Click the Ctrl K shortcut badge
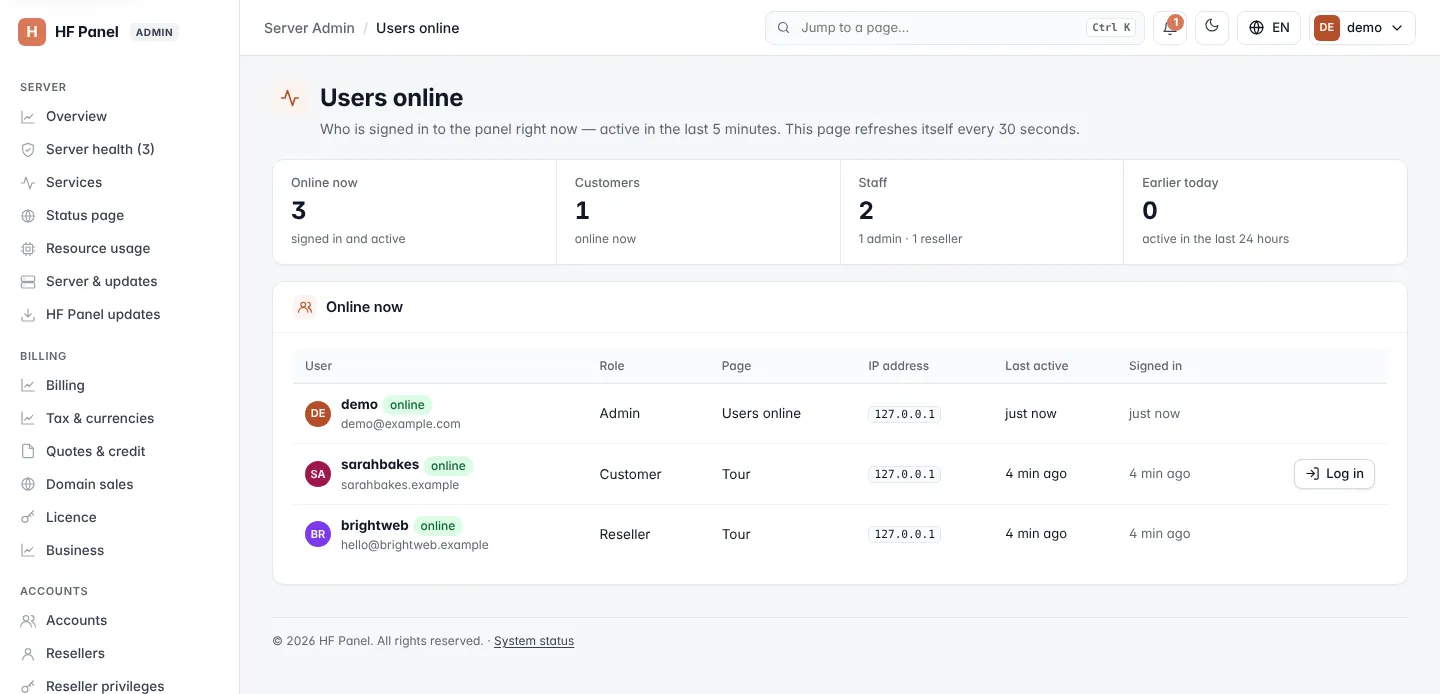 (1112, 28)
